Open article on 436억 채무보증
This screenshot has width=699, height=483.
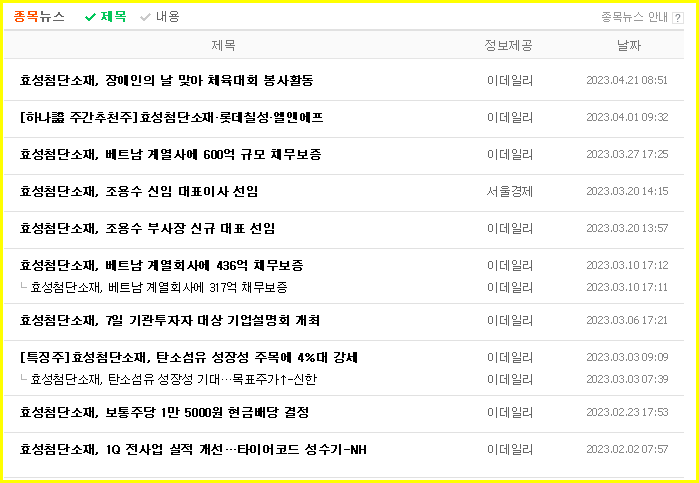pyautogui.click(x=161, y=265)
